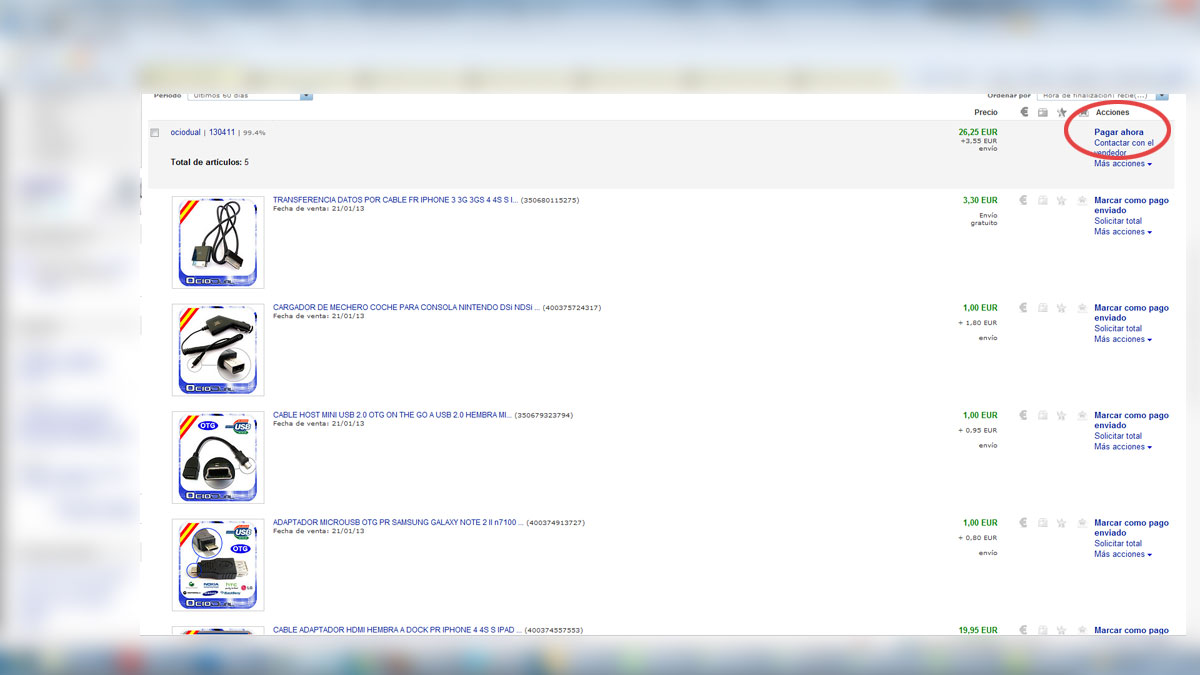
Task: Click the feedback received icon on ADAPTADOR MICROUSB OTG row
Action: [1082, 523]
